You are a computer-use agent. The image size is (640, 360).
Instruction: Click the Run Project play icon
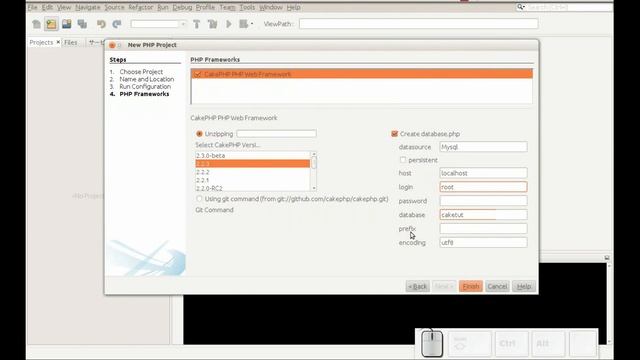pyautogui.click(x=229, y=24)
